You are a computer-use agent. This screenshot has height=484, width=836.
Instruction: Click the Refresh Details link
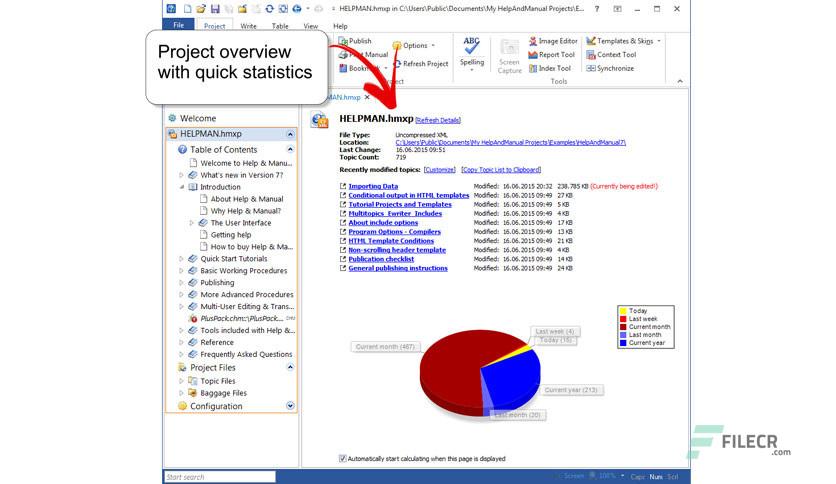point(438,120)
